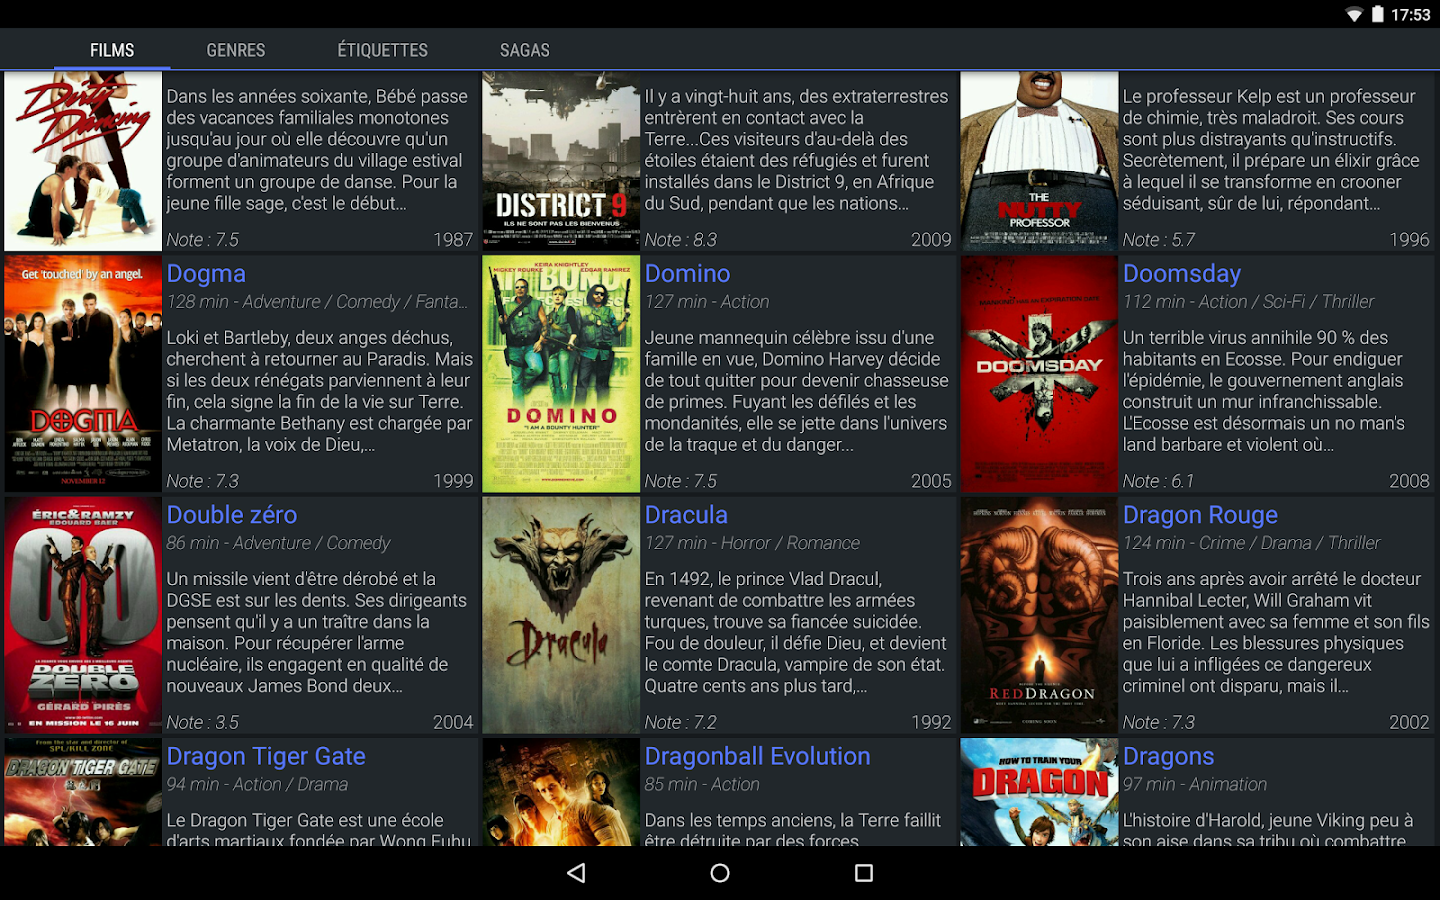Screen dimensions: 1440x900
Task: Open the Dirty Dancing poster
Action: (83, 161)
